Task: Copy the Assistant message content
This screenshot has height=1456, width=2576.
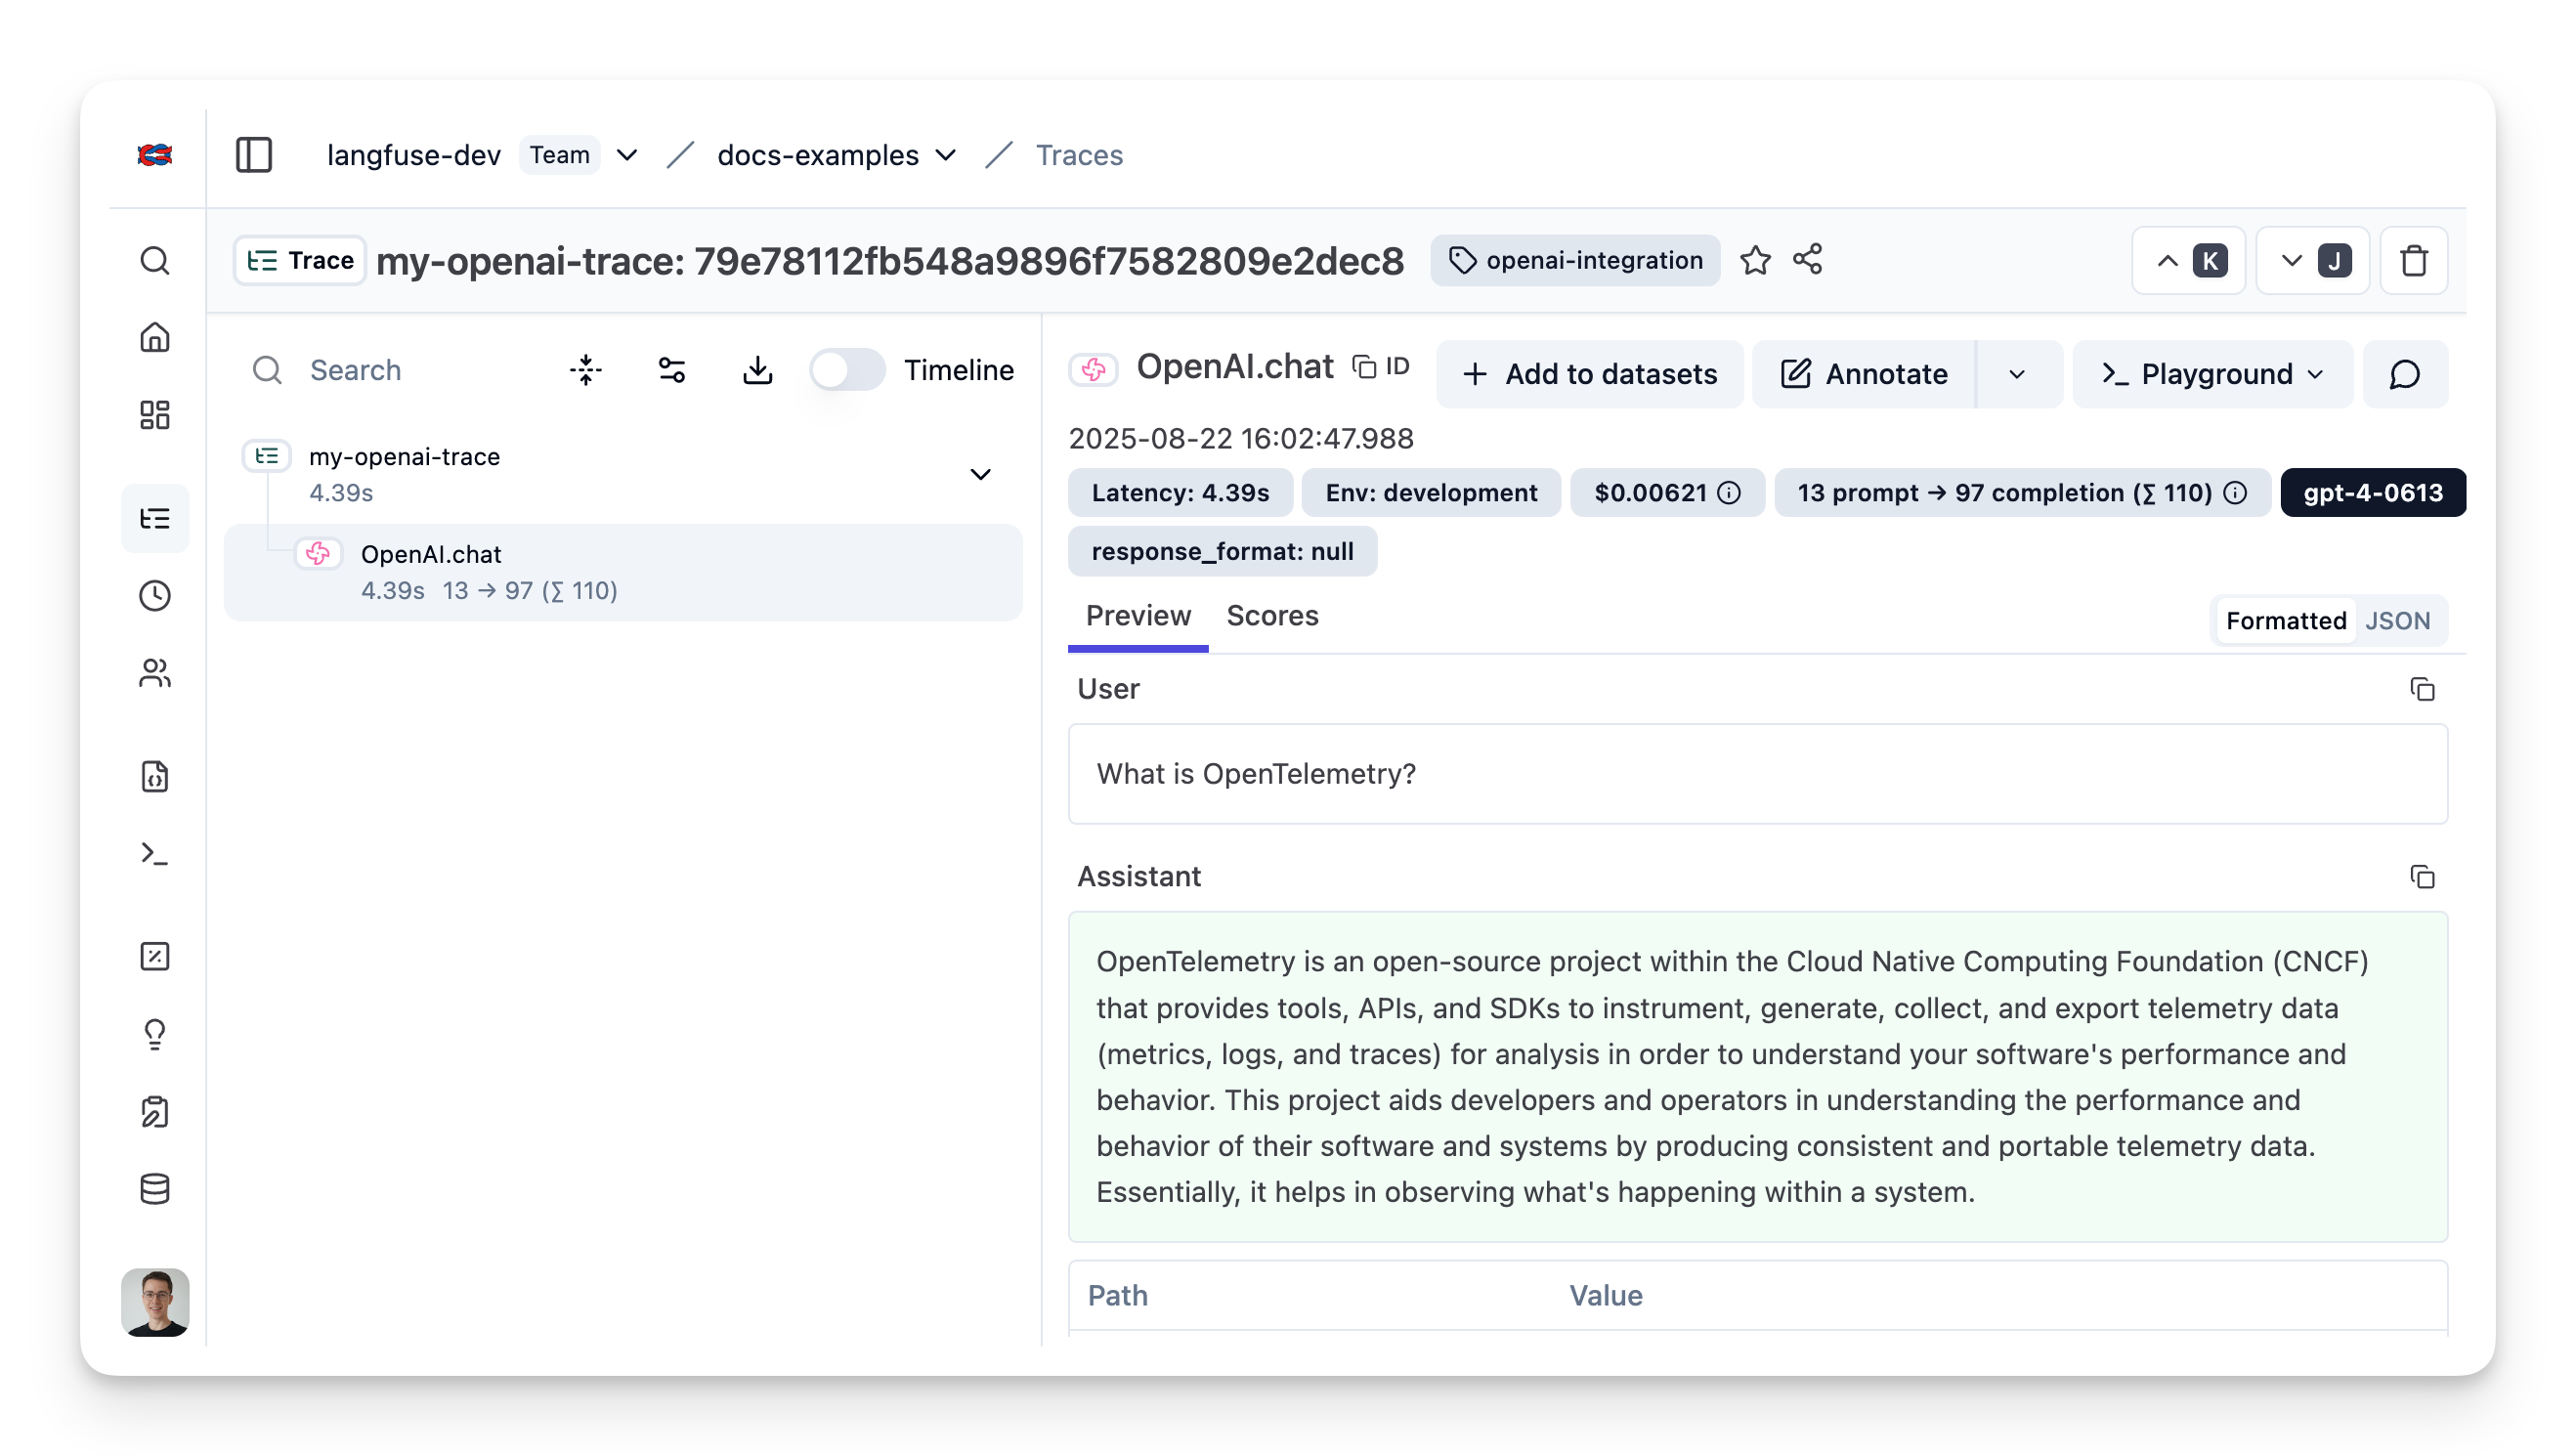Action: (2423, 877)
